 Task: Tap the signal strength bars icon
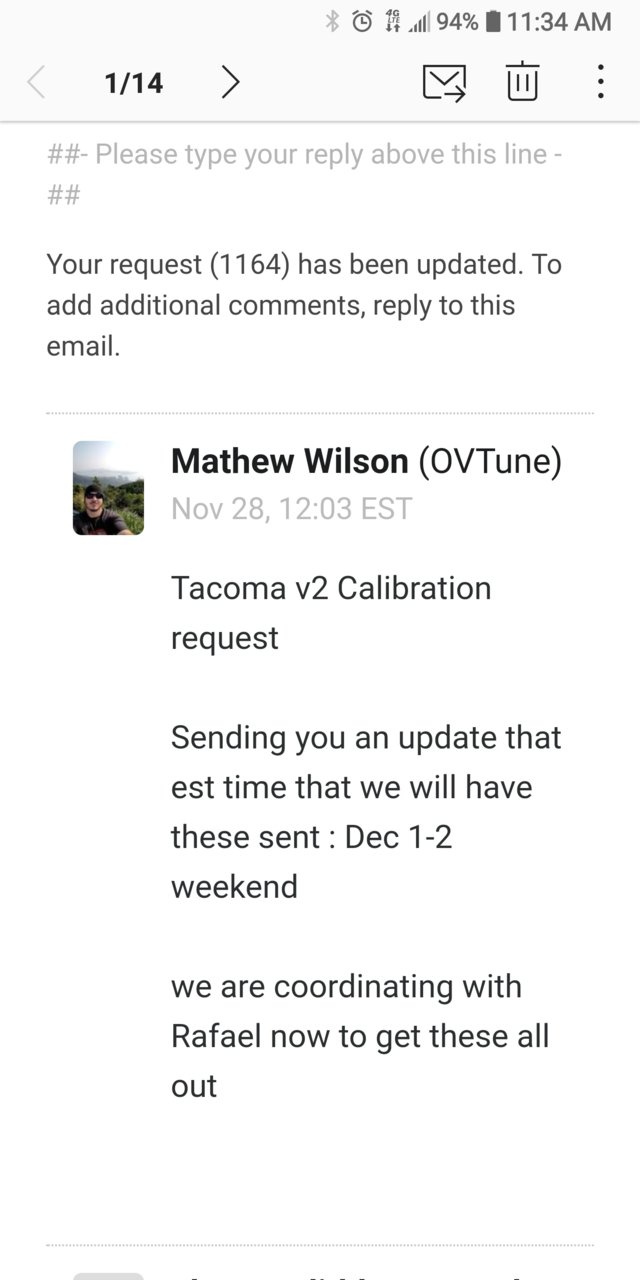pos(418,22)
